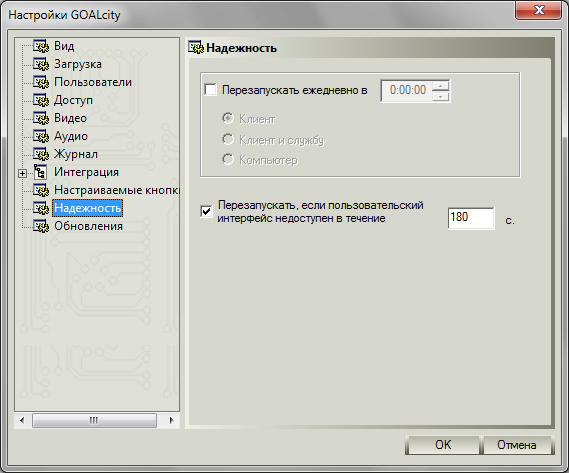
Task: Click the Отмена button
Action: (x=517, y=445)
